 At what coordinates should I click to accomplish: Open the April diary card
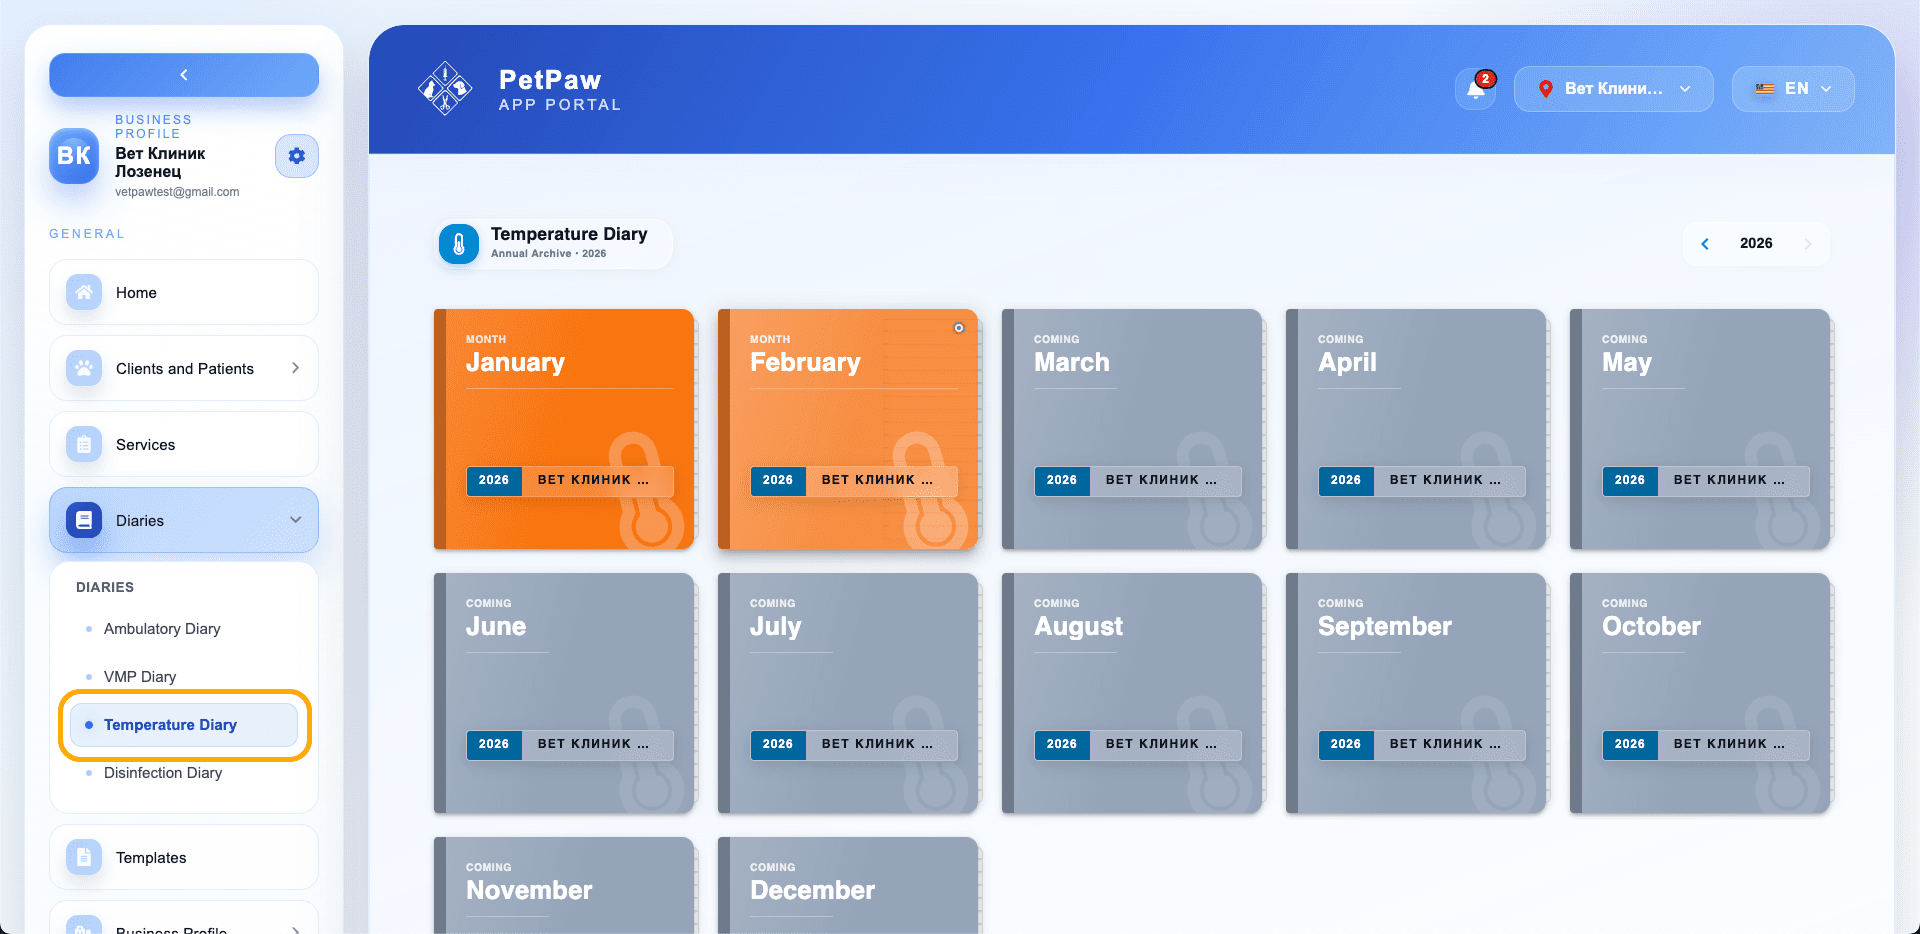pyautogui.click(x=1416, y=429)
